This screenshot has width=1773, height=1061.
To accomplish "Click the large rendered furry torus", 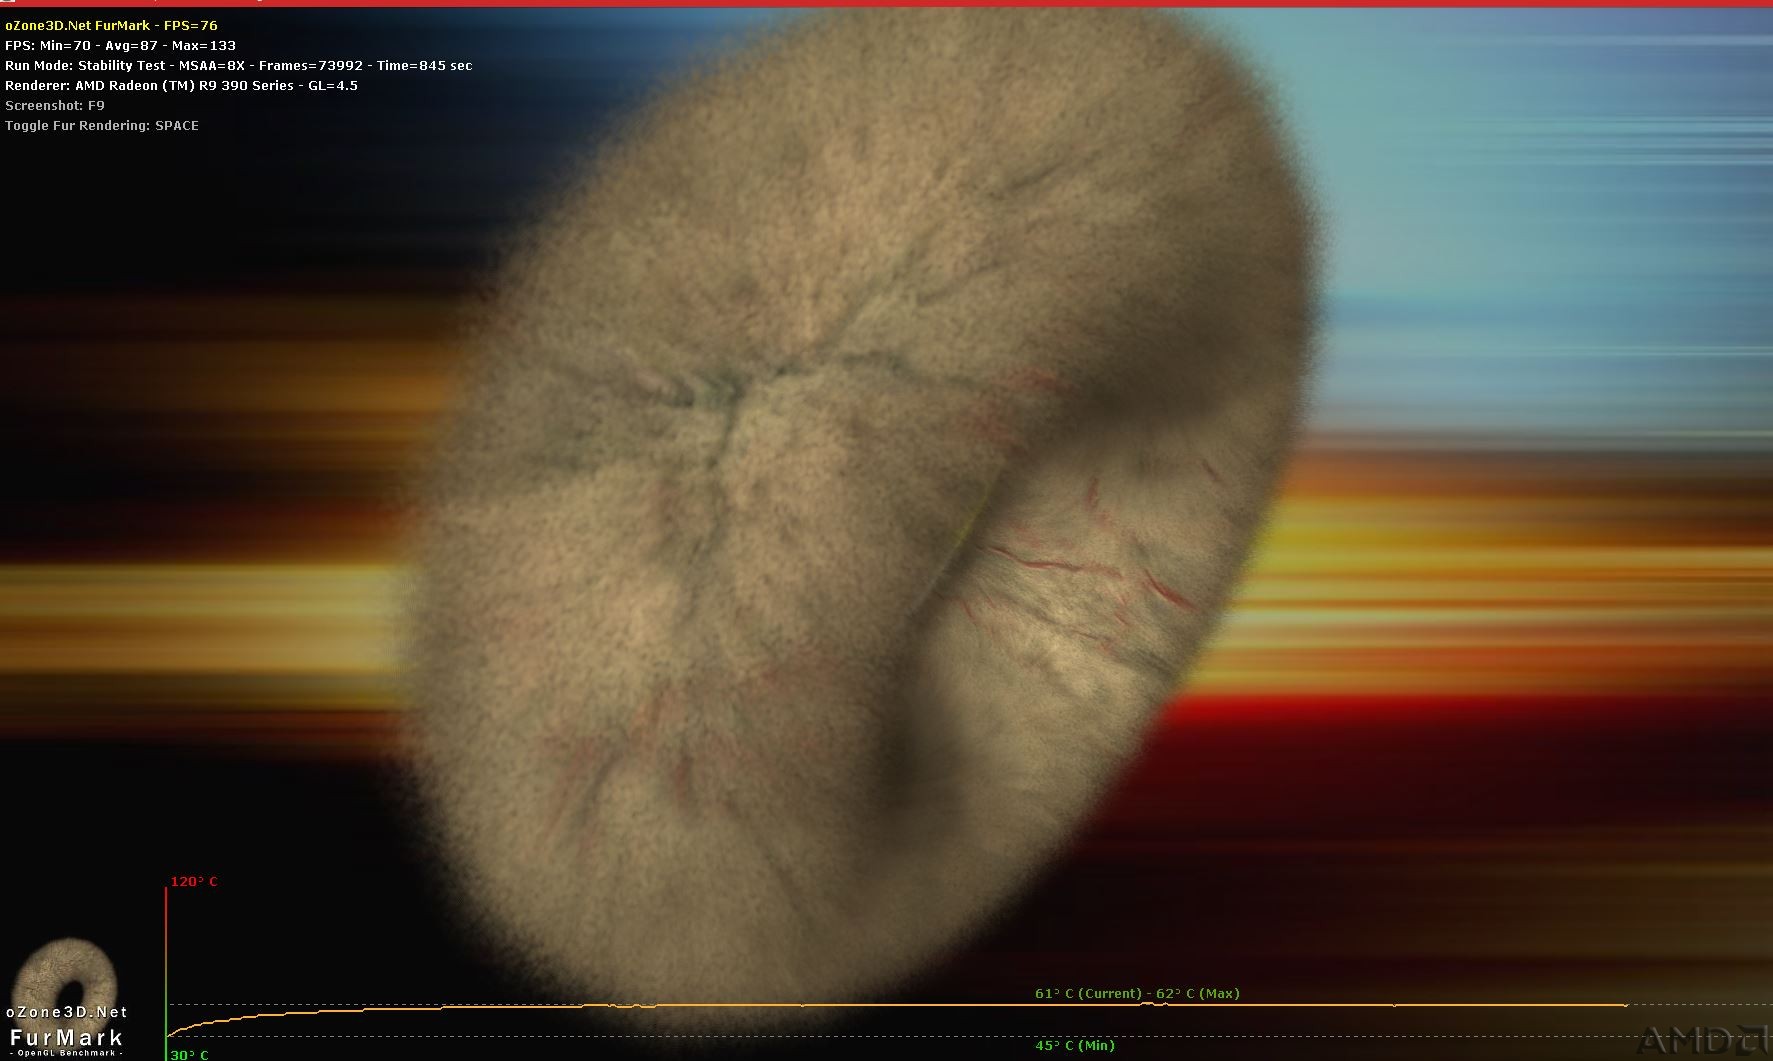I will 860,520.
